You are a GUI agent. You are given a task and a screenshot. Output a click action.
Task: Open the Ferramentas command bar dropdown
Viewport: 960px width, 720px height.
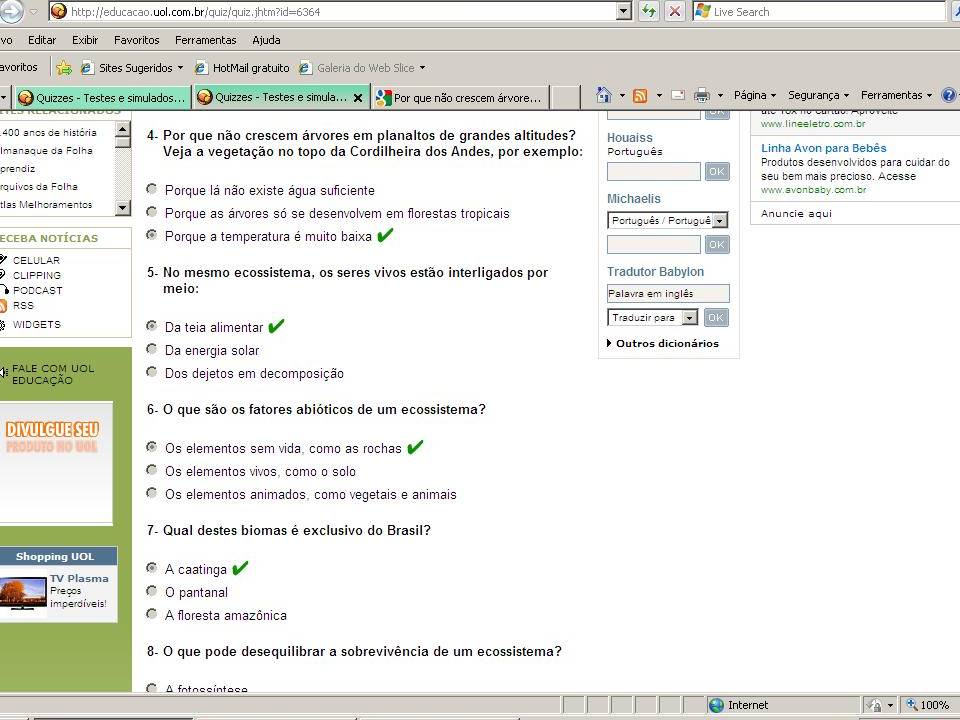[896, 95]
